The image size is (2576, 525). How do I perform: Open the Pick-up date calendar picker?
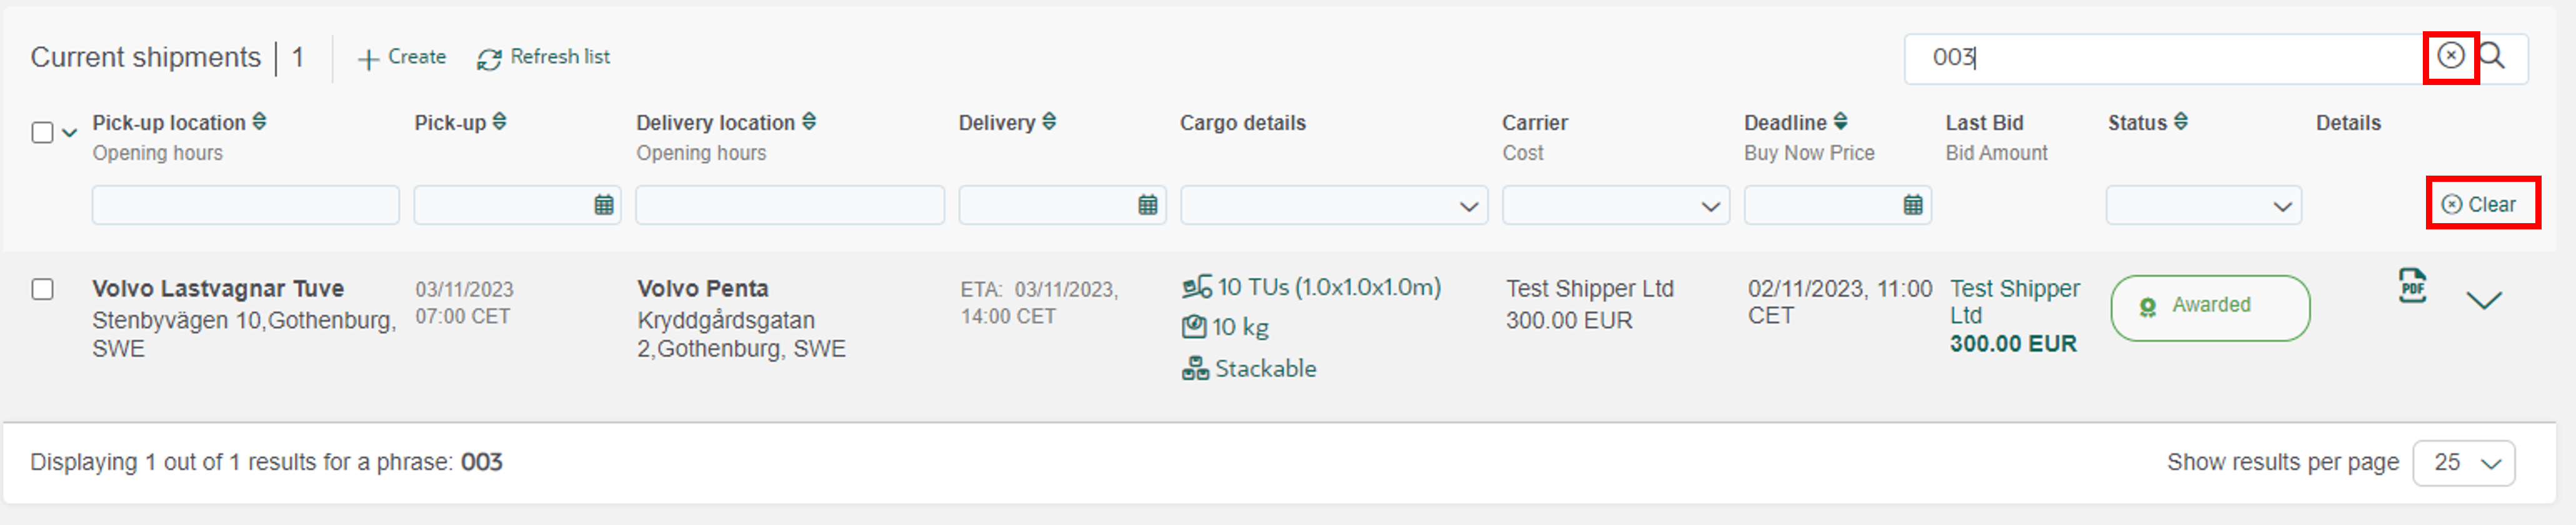(604, 205)
